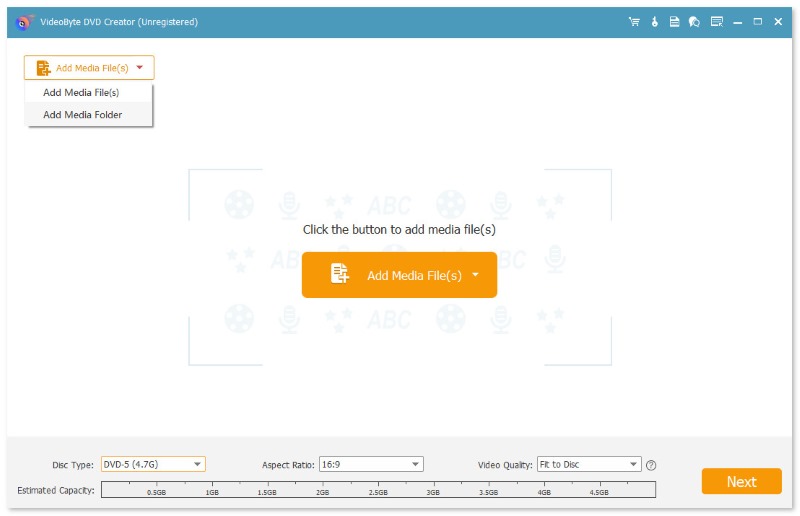Screen dimensions: 800x516
Task: Open registration via the key icon
Action: point(655,22)
